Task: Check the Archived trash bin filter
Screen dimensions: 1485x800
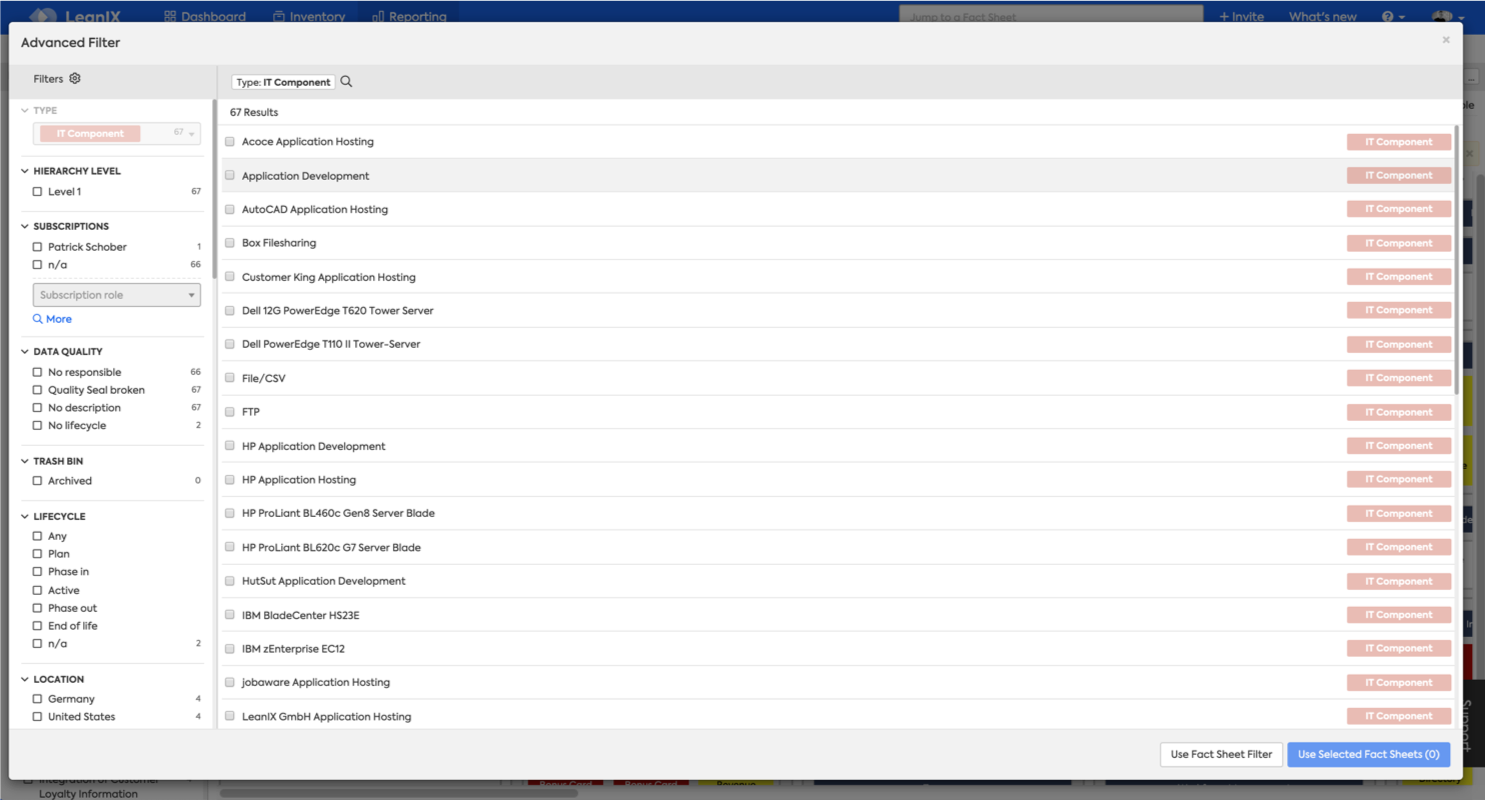Action: coord(38,481)
